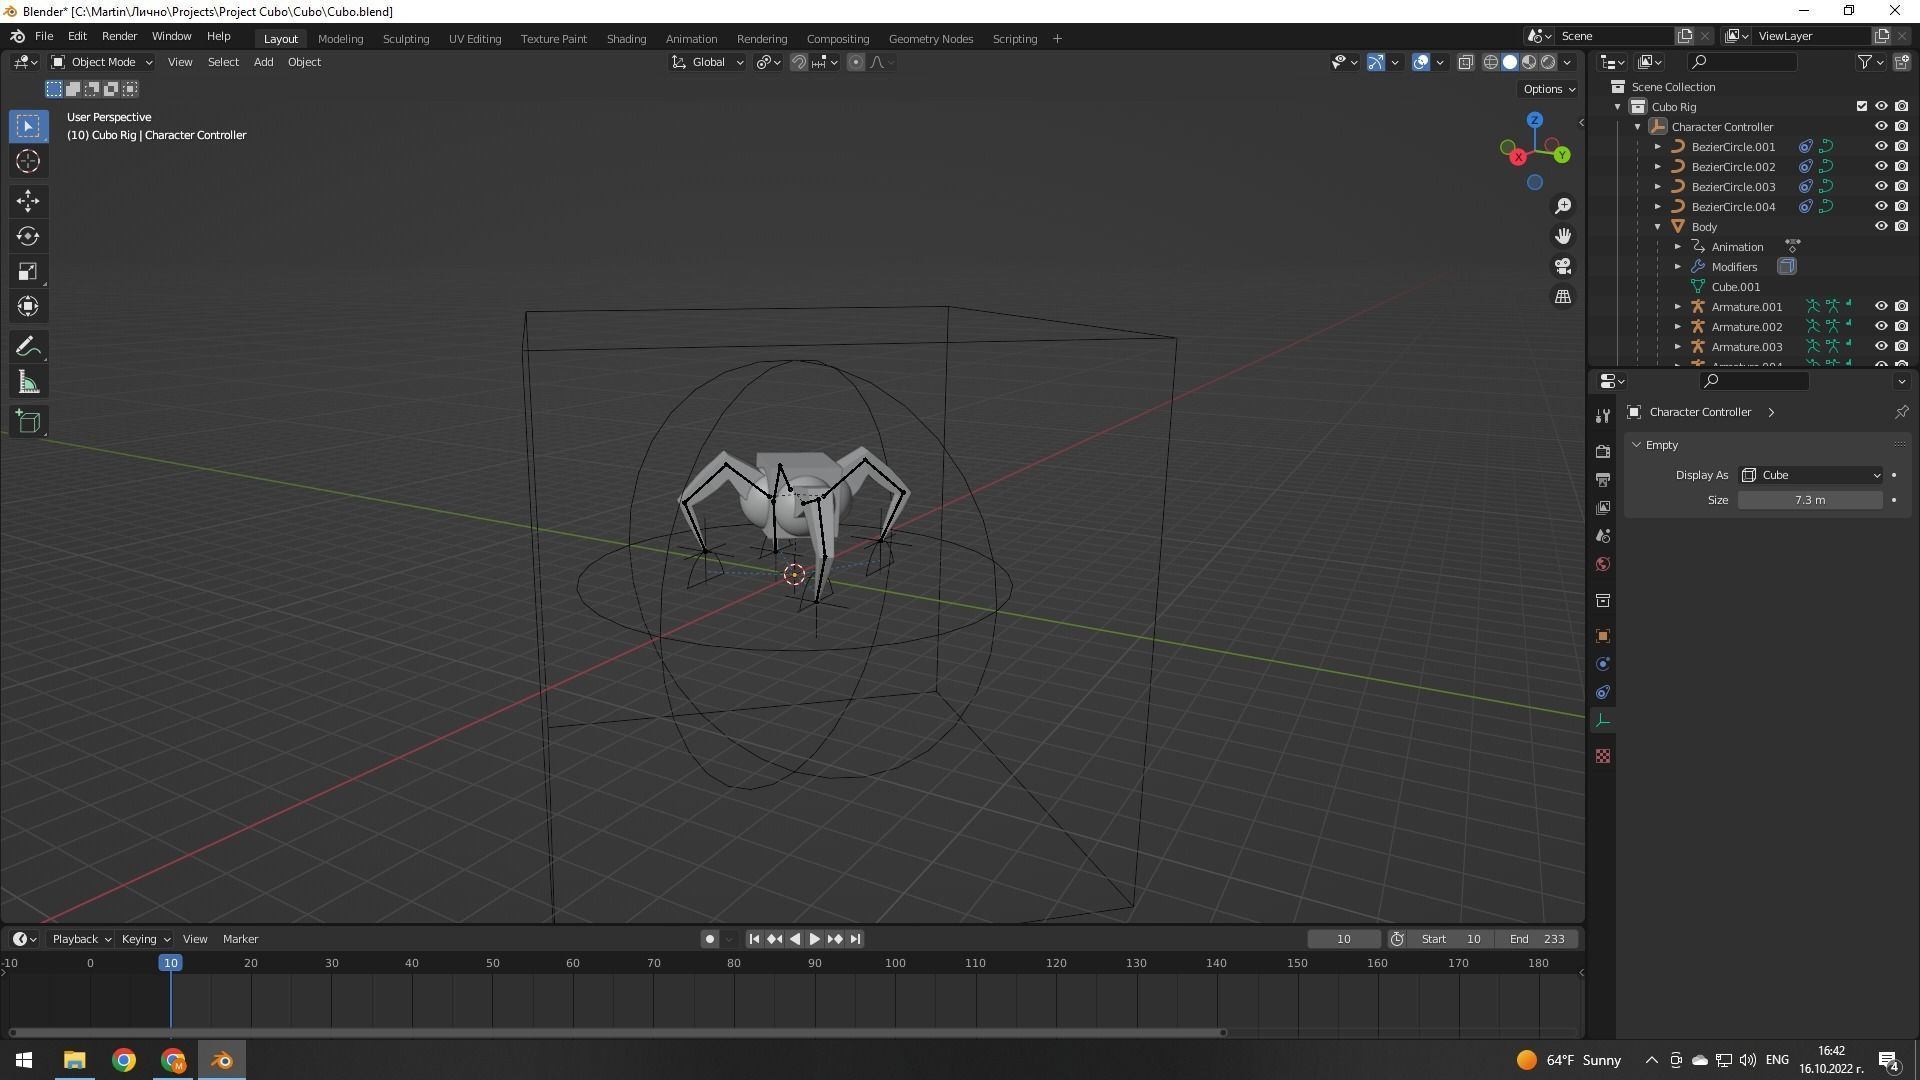Image resolution: width=1920 pixels, height=1080 pixels.
Task: Open the View Layer properties tab
Action: [x=1603, y=508]
